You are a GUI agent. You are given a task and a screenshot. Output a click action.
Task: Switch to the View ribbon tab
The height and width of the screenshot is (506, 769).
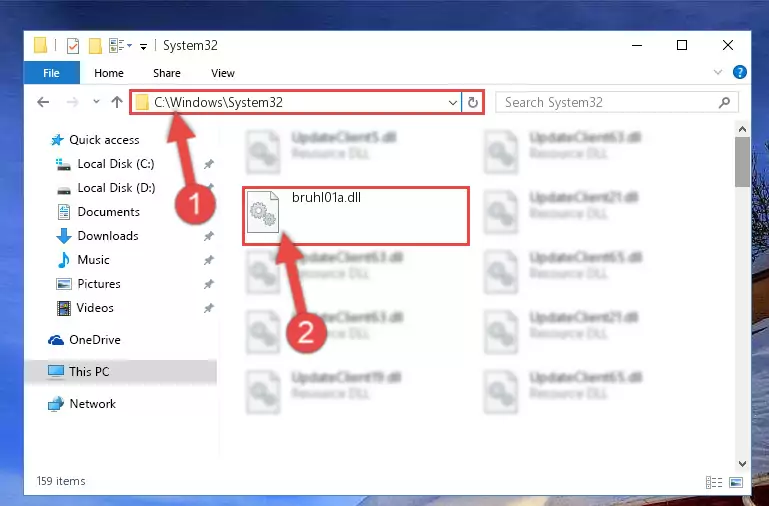click(223, 73)
